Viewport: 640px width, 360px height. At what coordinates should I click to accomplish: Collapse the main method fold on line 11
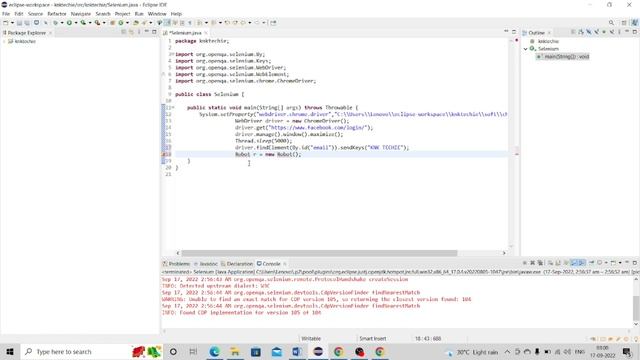coord(173,108)
